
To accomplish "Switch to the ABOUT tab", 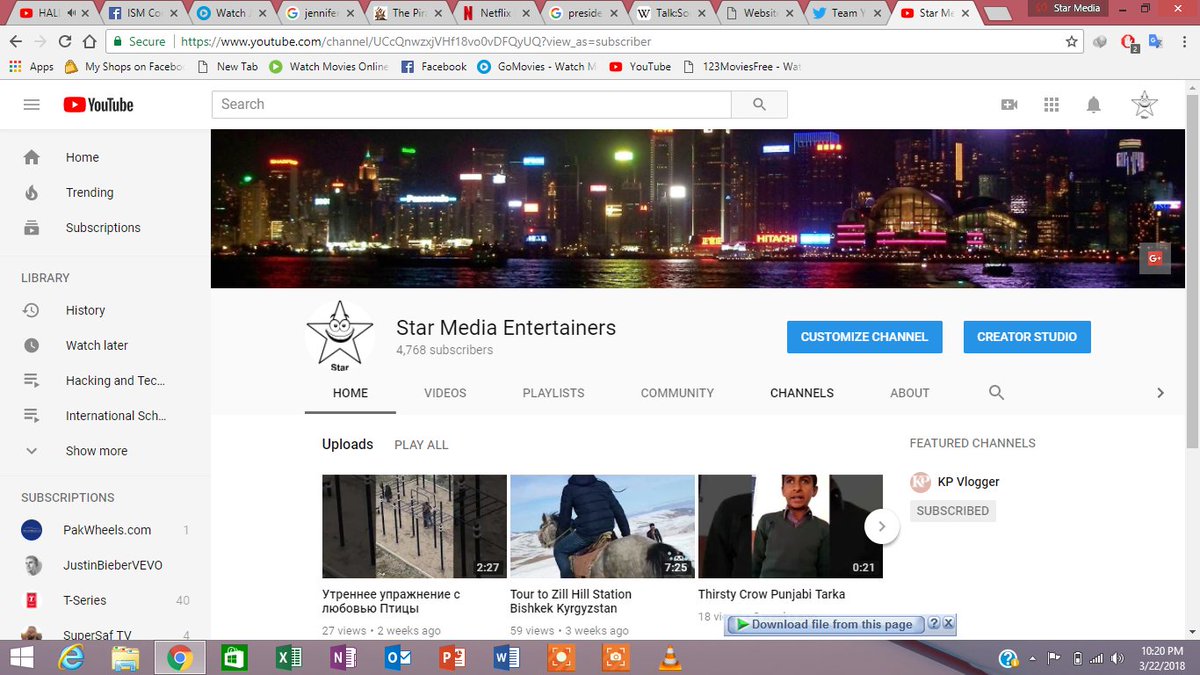I will point(910,393).
